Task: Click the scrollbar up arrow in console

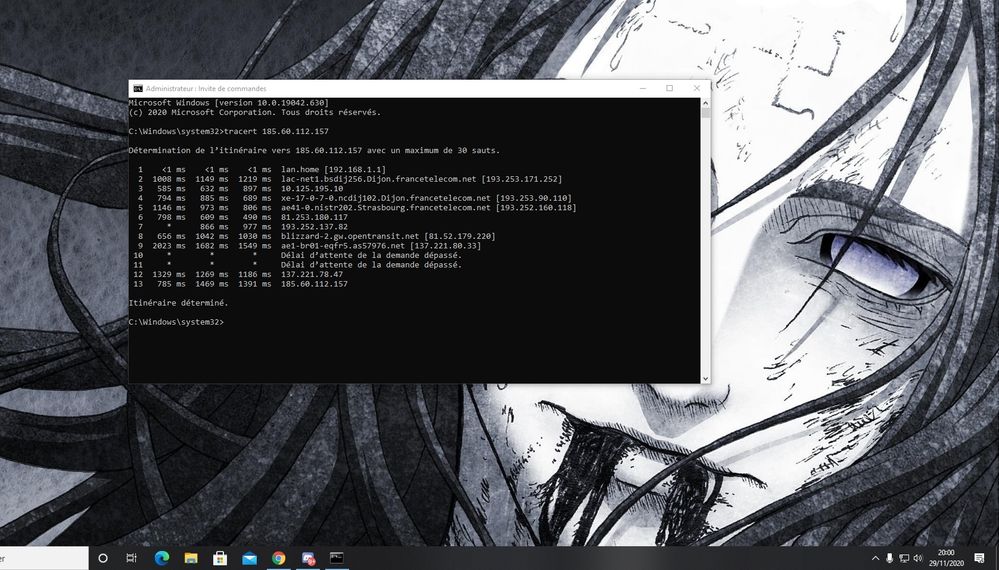Action: pyautogui.click(x=706, y=101)
